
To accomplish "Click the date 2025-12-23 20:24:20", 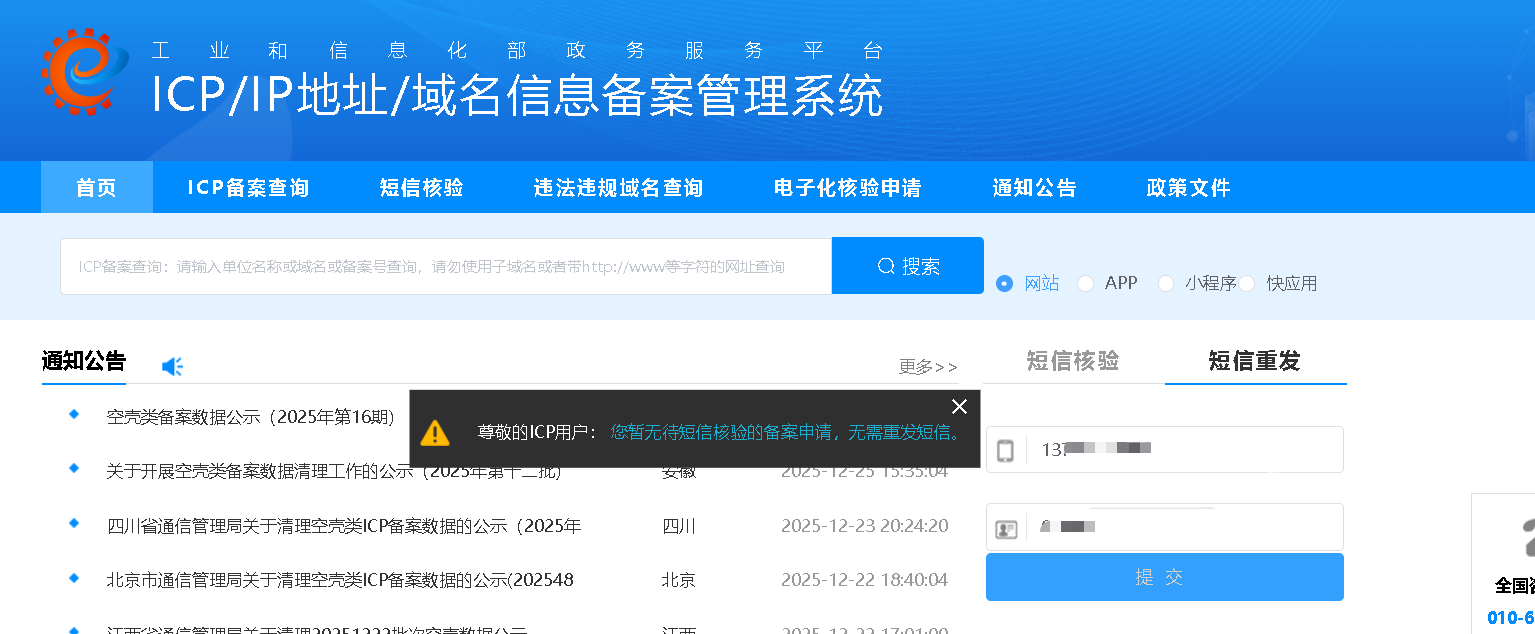I will point(865,526).
